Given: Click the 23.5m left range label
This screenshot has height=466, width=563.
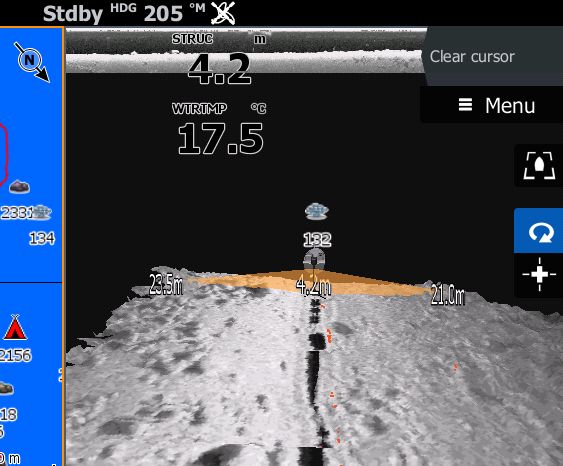Looking at the screenshot, I should pyautogui.click(x=166, y=286).
